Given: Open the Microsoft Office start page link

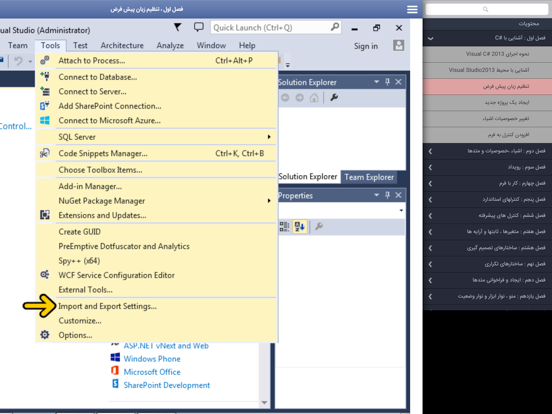Looking at the screenshot, I should pos(152,372).
